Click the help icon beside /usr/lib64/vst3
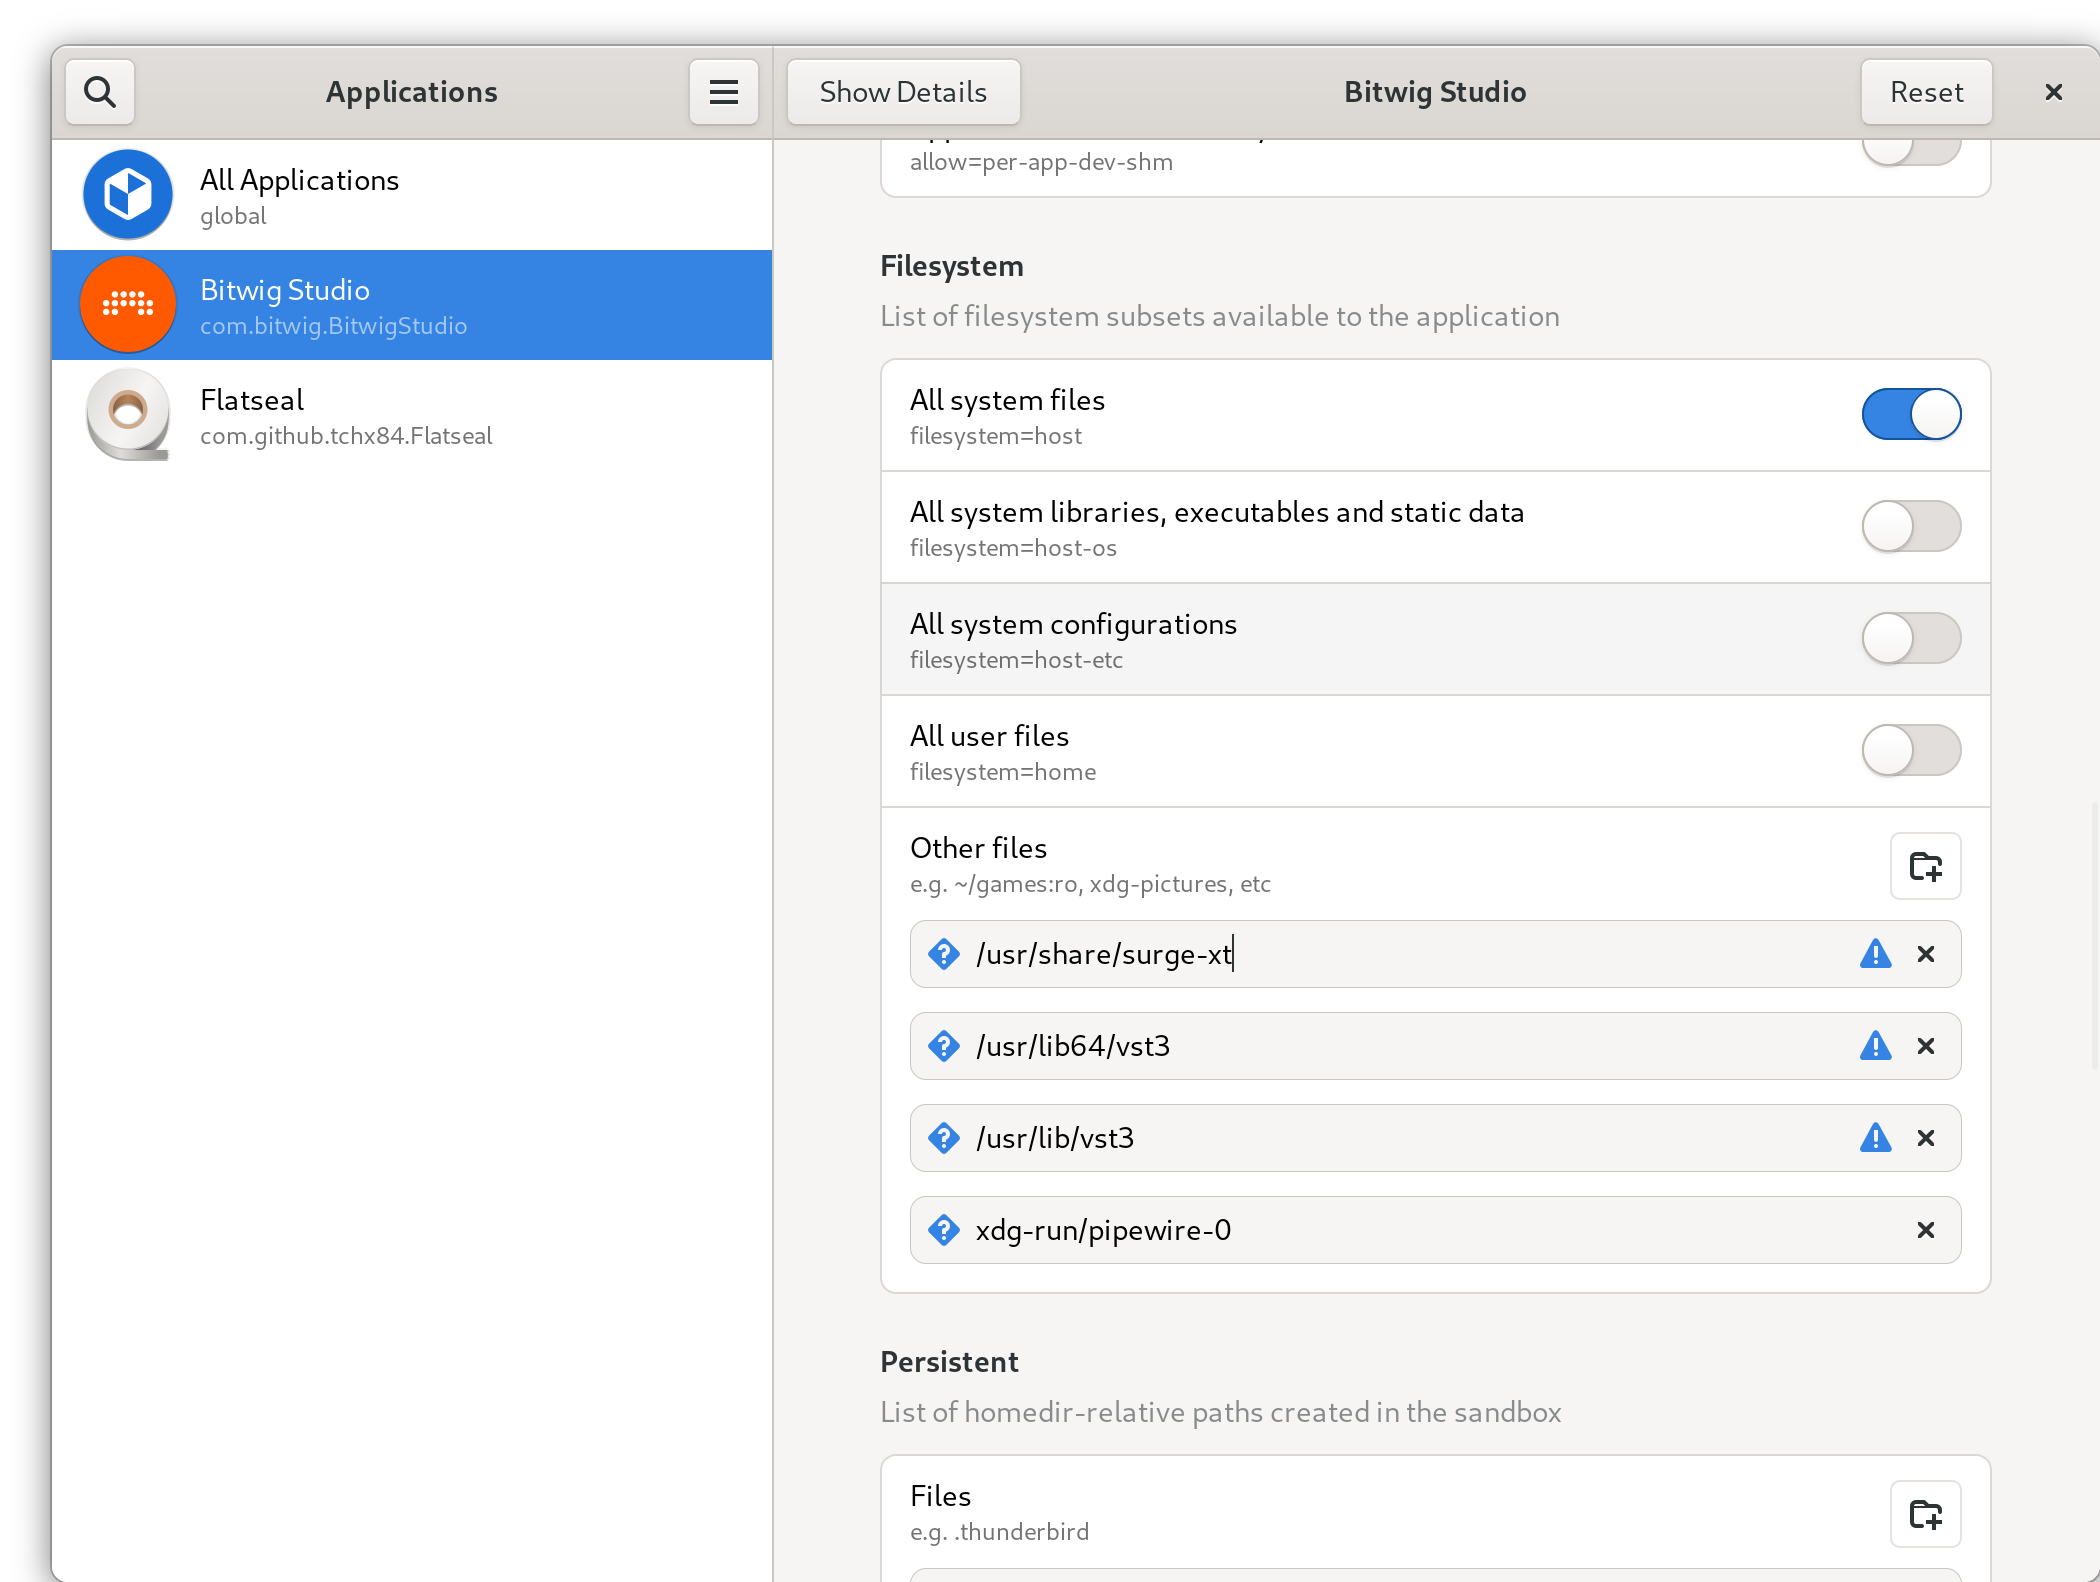This screenshot has width=2100, height=1582. (x=943, y=1046)
